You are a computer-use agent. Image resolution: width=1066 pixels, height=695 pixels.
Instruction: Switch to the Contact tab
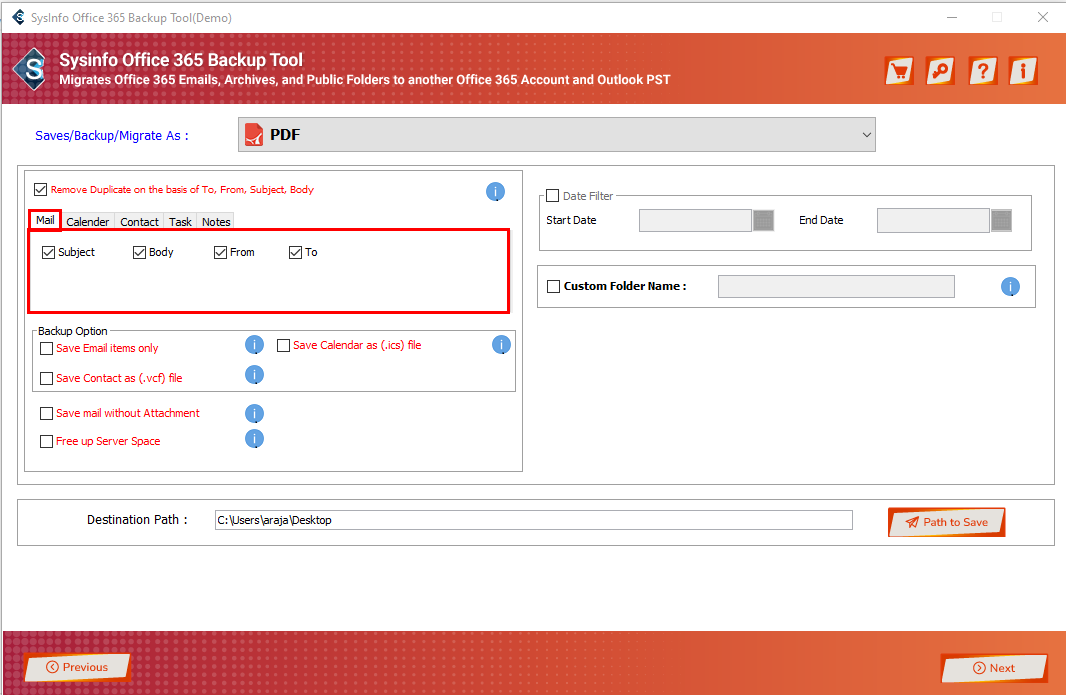click(x=139, y=222)
